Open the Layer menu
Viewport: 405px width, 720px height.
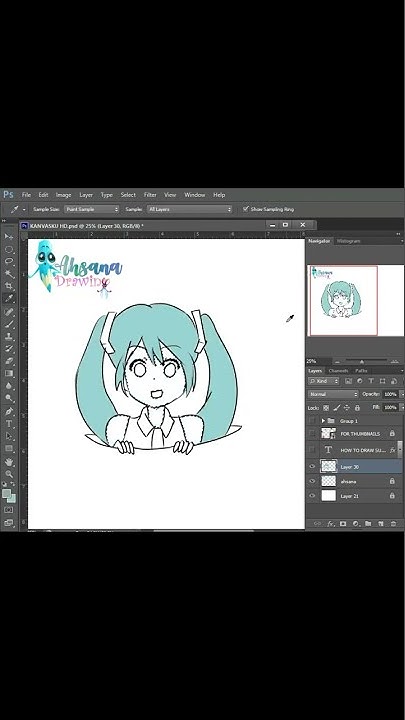pos(86,195)
